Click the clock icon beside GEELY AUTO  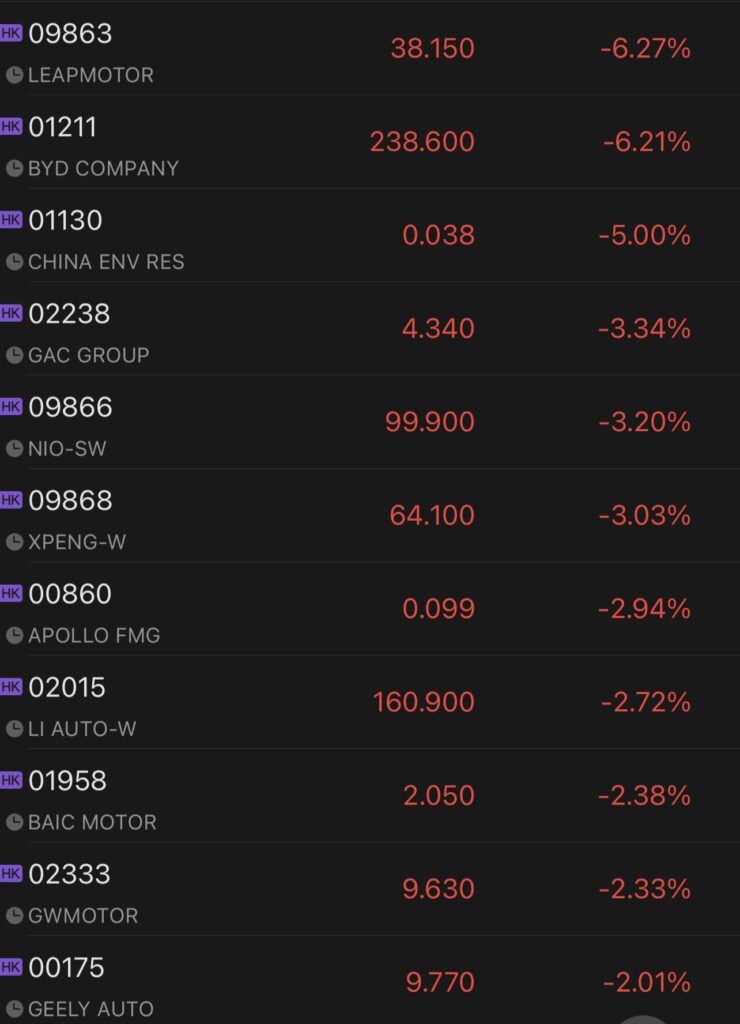coord(14,1009)
